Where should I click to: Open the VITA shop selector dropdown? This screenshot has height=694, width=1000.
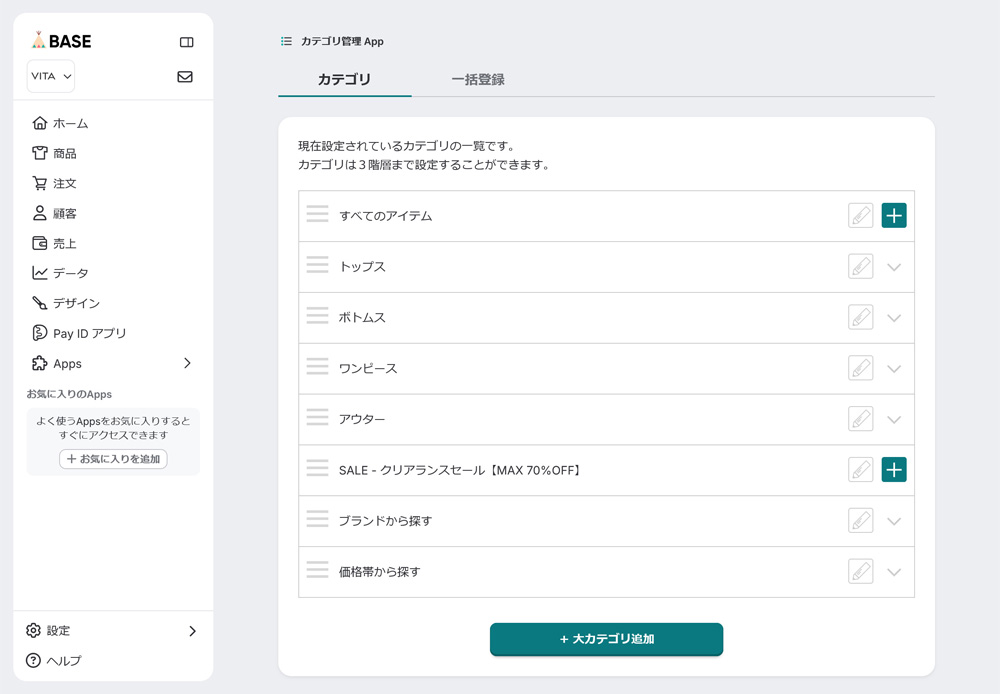(51, 77)
